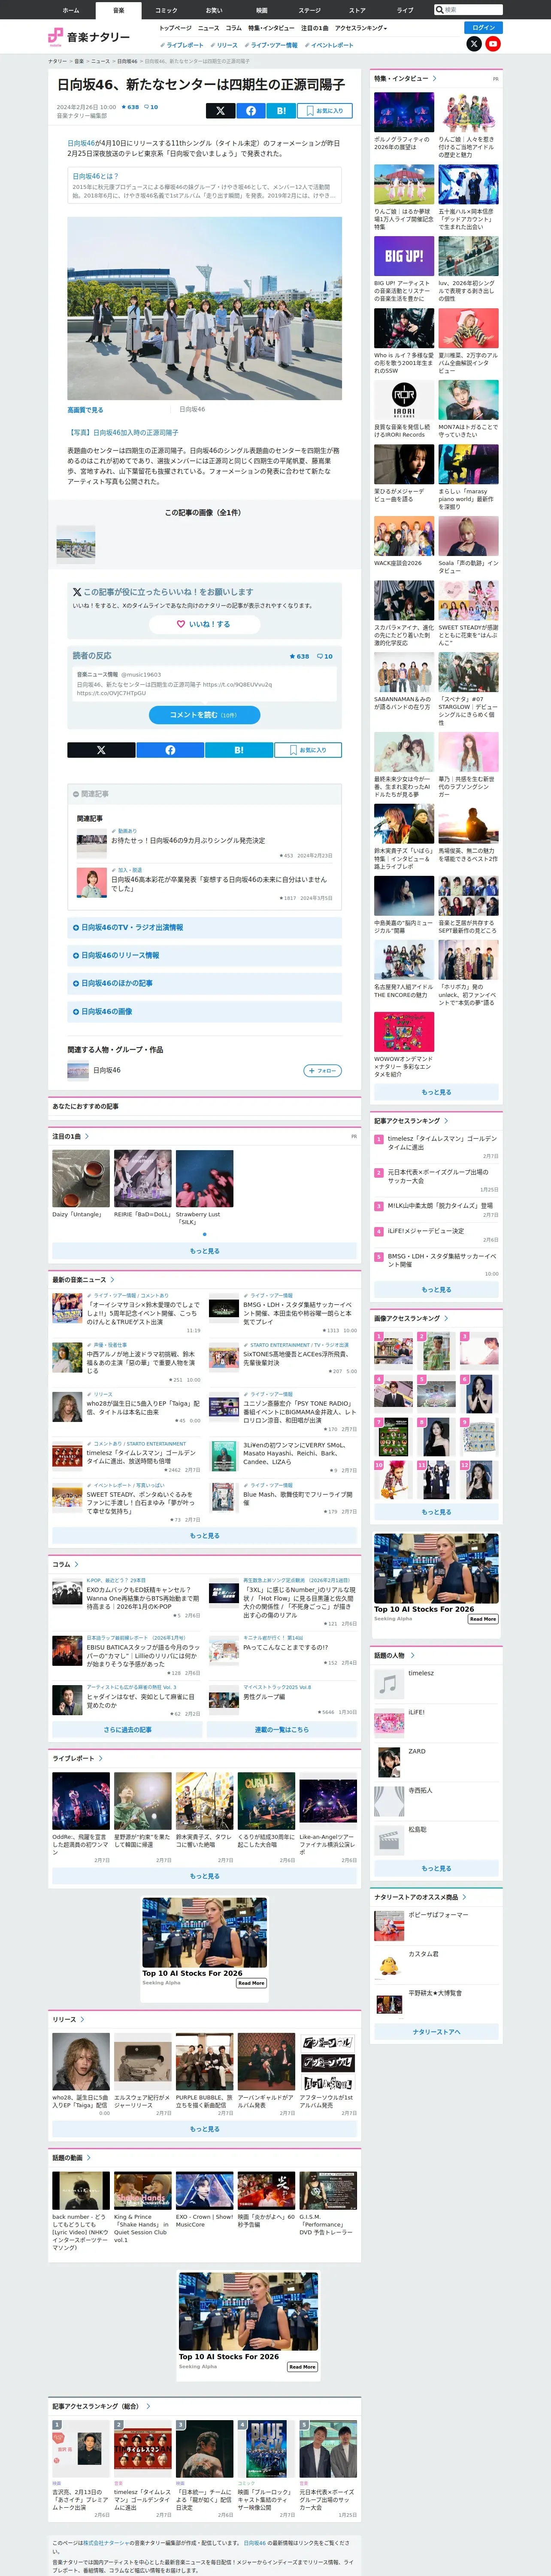Expand 日向坂46の画像
The width and height of the screenshot is (551, 2576).
point(205,1012)
